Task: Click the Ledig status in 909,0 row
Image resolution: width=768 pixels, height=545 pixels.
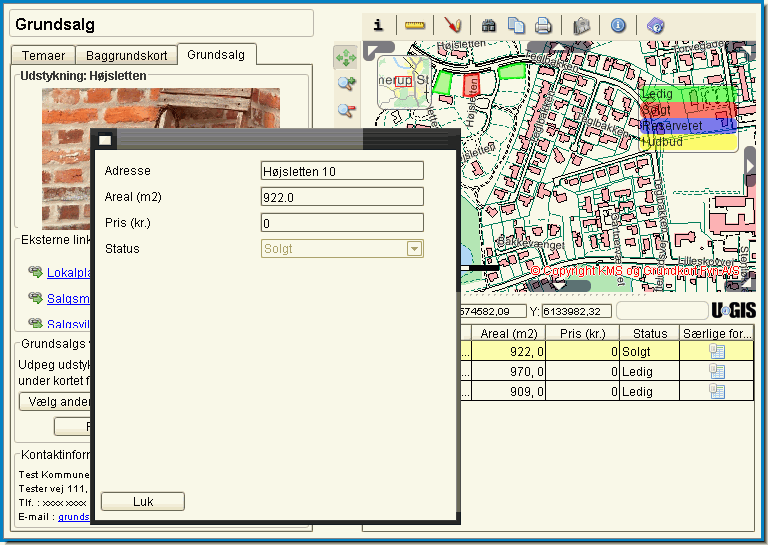Action: (649, 391)
